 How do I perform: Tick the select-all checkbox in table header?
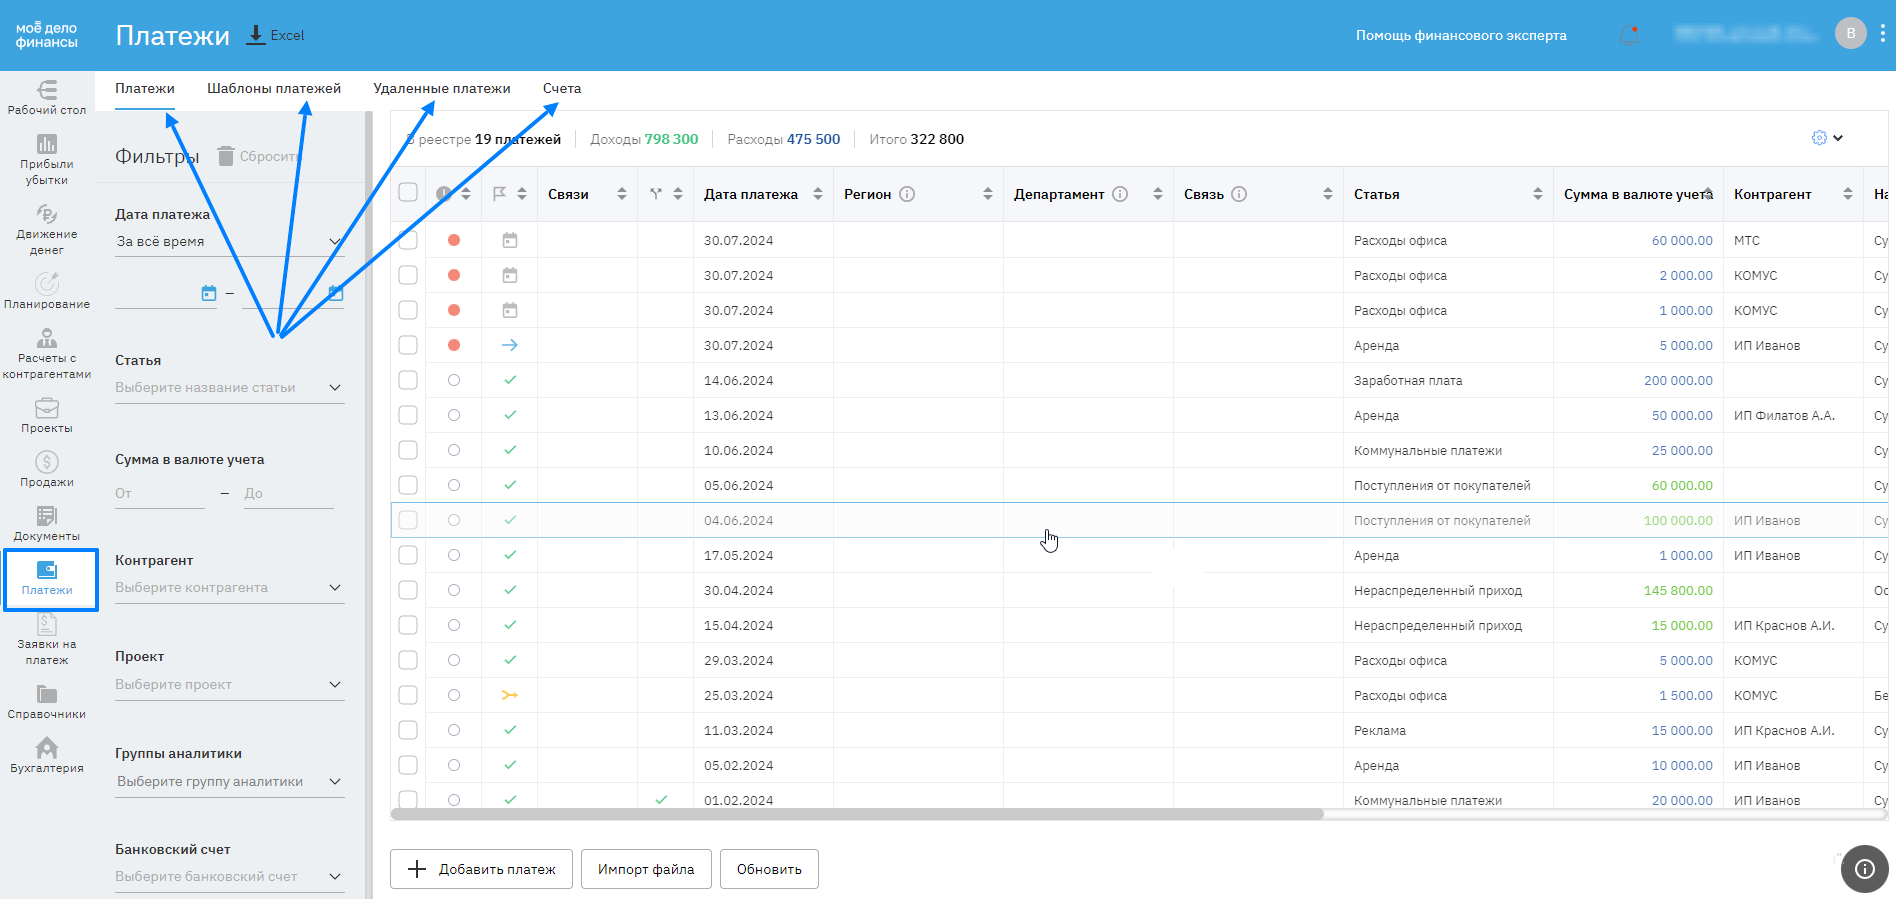coord(408,193)
